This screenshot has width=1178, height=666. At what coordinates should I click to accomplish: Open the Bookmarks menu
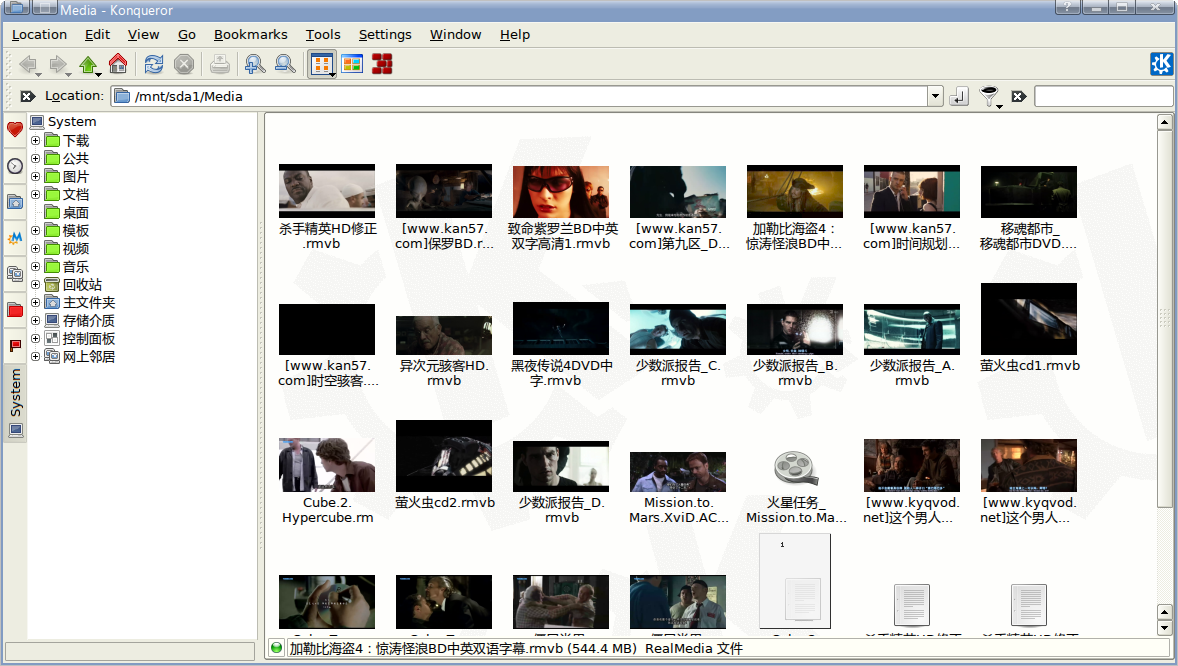click(x=250, y=35)
